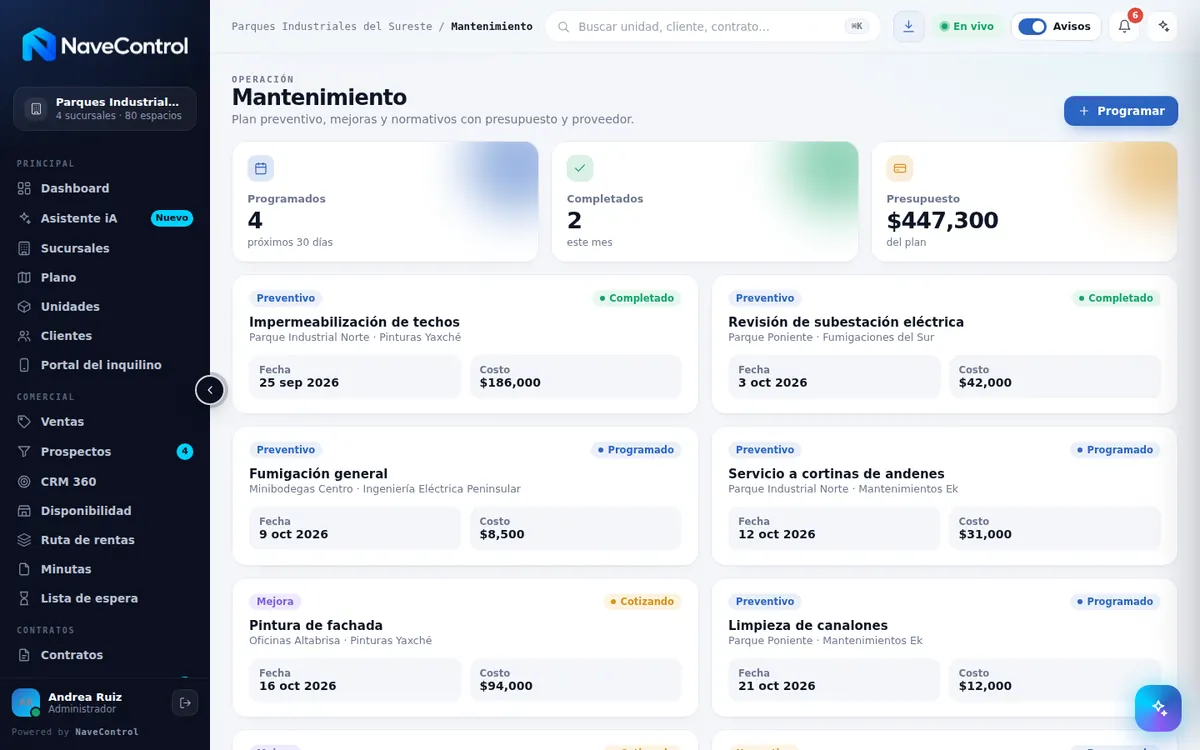Click date 12 oct 2026
The width and height of the screenshot is (1200, 750).
[777, 535]
